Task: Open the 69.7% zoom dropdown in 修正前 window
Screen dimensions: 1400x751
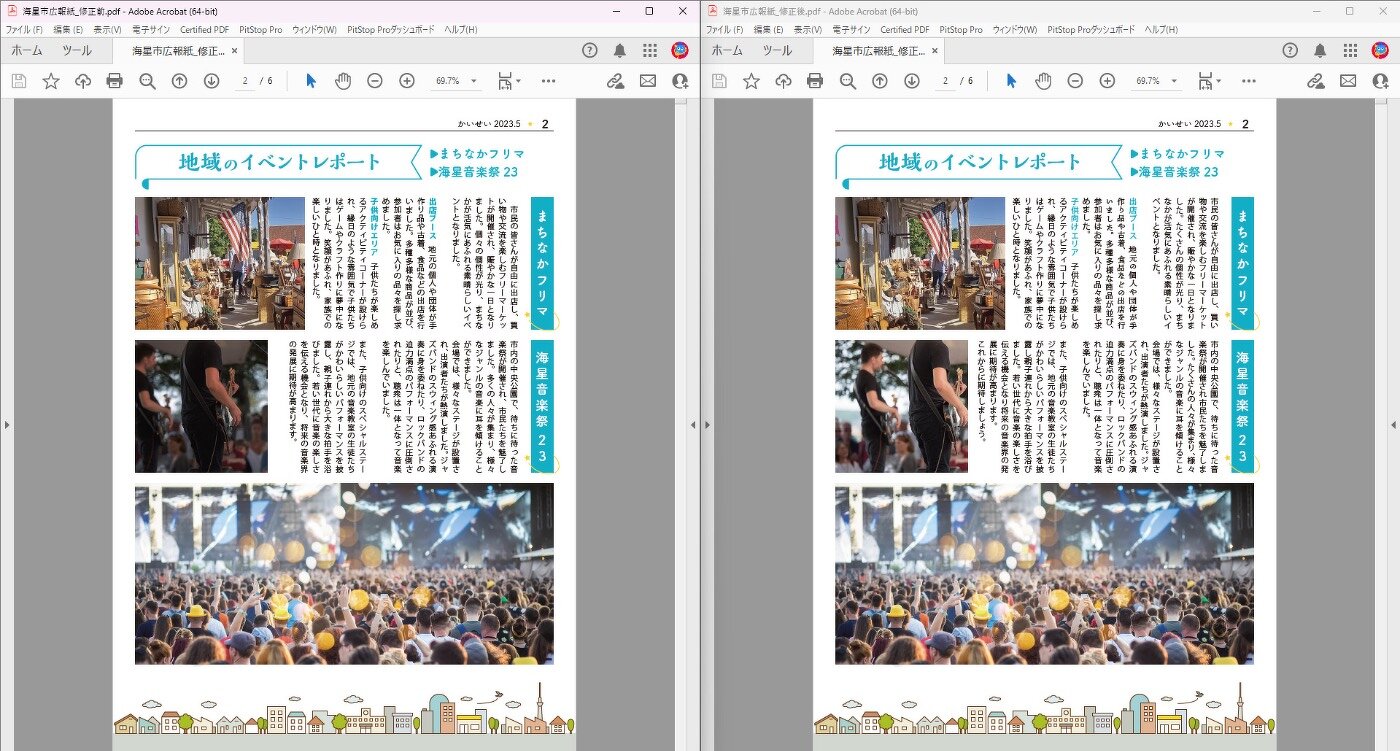Action: (473, 81)
